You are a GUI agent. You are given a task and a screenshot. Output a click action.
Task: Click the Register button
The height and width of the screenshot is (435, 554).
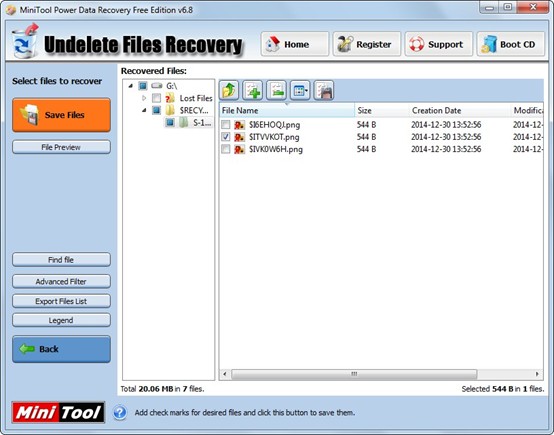click(367, 44)
